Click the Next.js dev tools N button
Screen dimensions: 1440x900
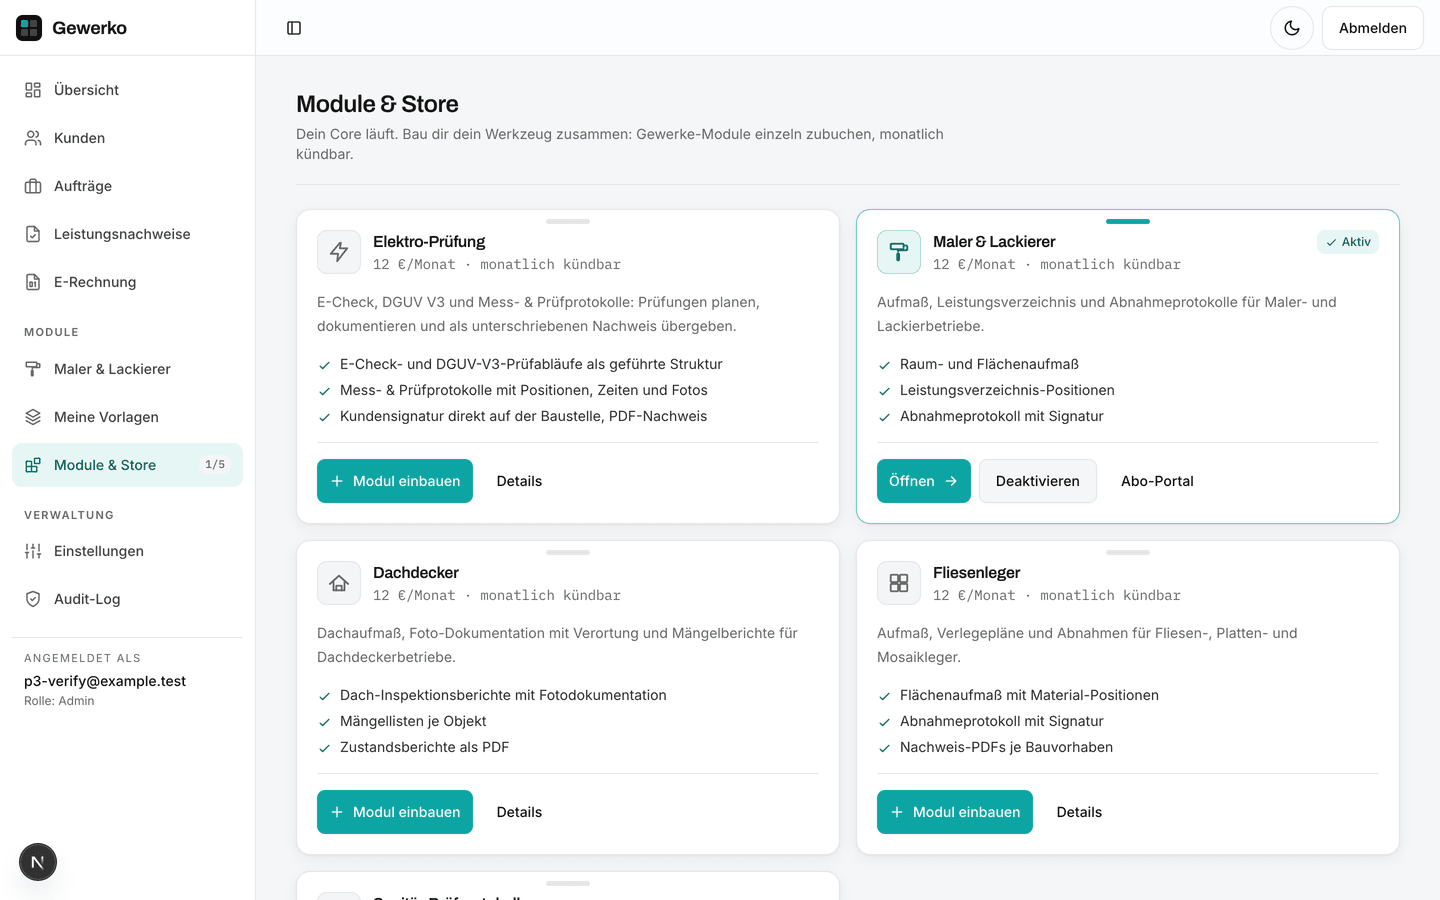point(38,862)
